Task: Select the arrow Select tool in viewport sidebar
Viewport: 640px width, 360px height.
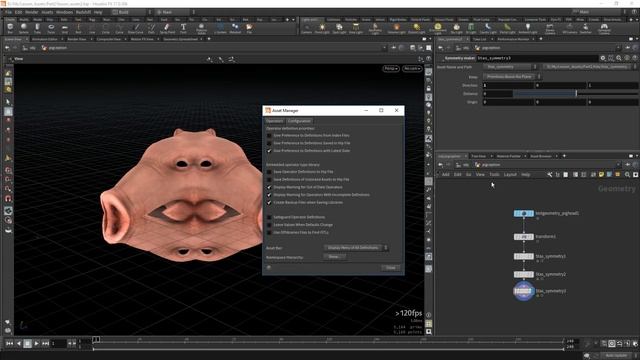Action: click(8, 102)
